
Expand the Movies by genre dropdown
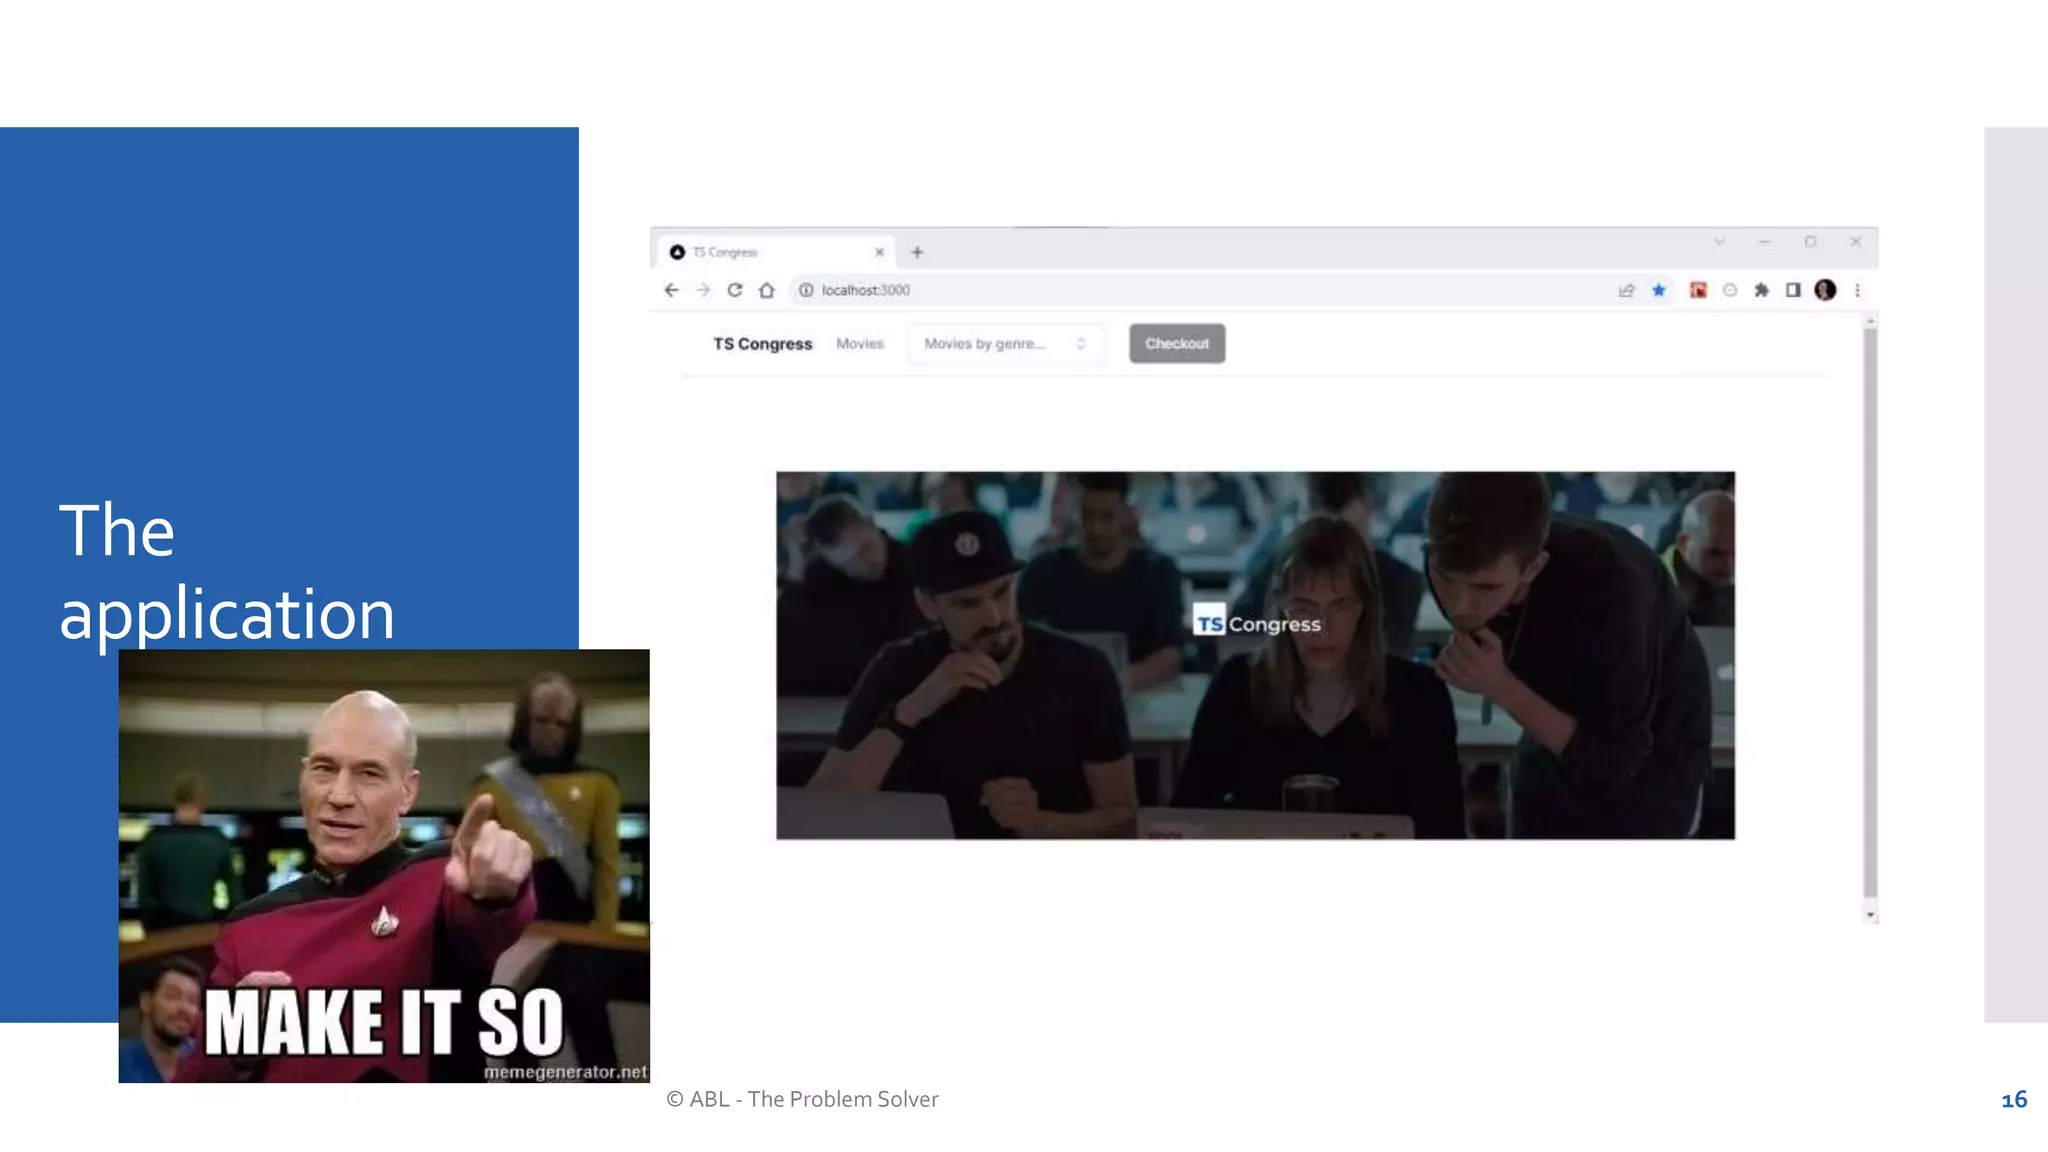click(x=1005, y=344)
